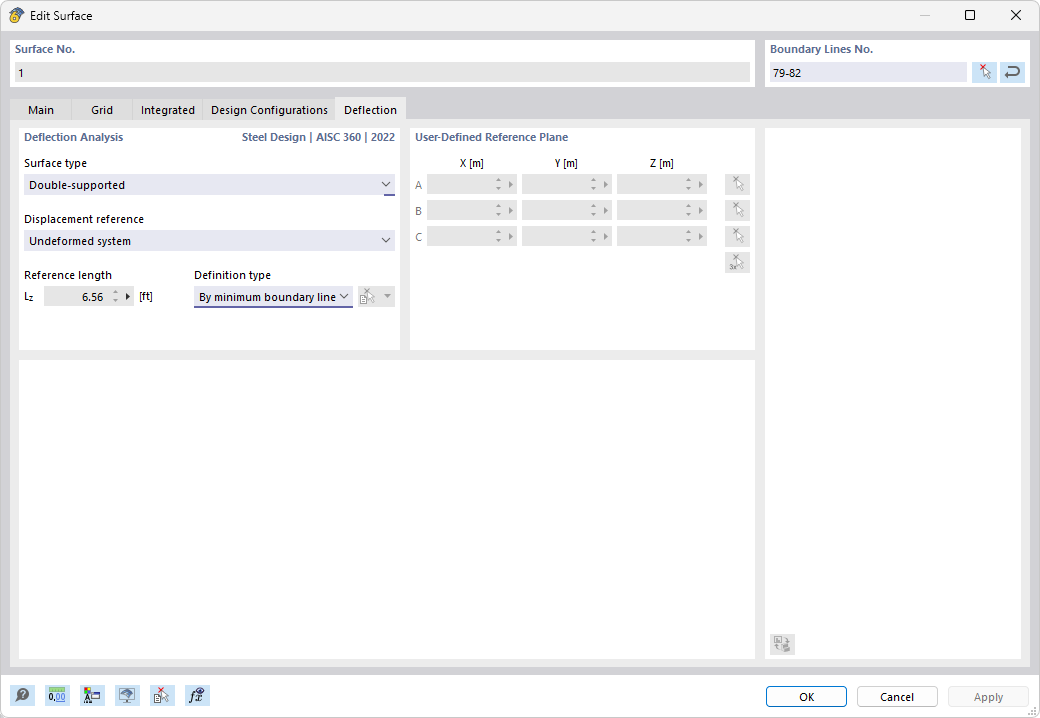Viewport: 1040px width, 718px height.
Task: Click inside the Surface No. field
Action: pyautogui.click(x=380, y=71)
